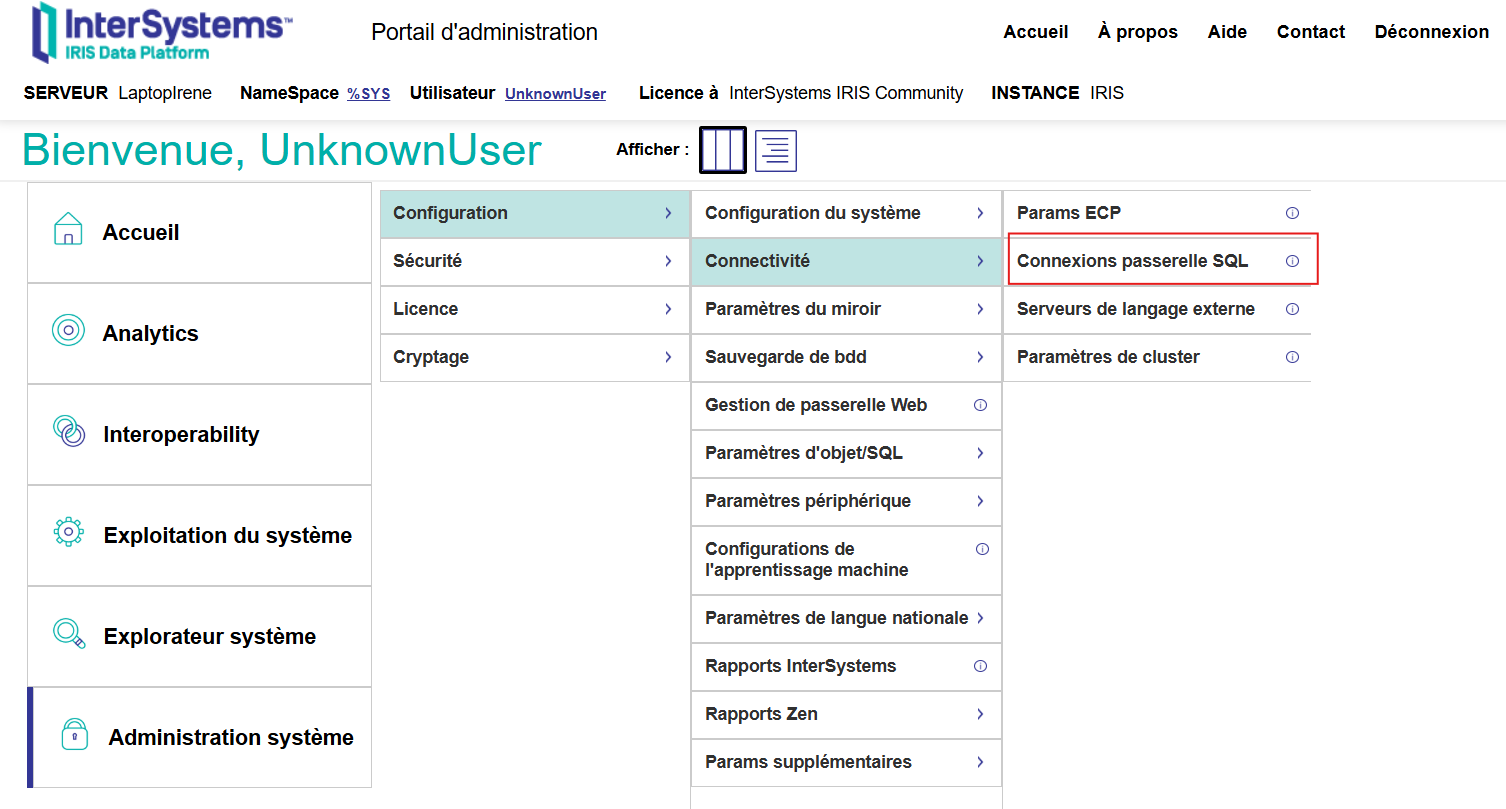Expand the Cryptage submenu
The width and height of the screenshot is (1506, 809).
click(x=534, y=357)
